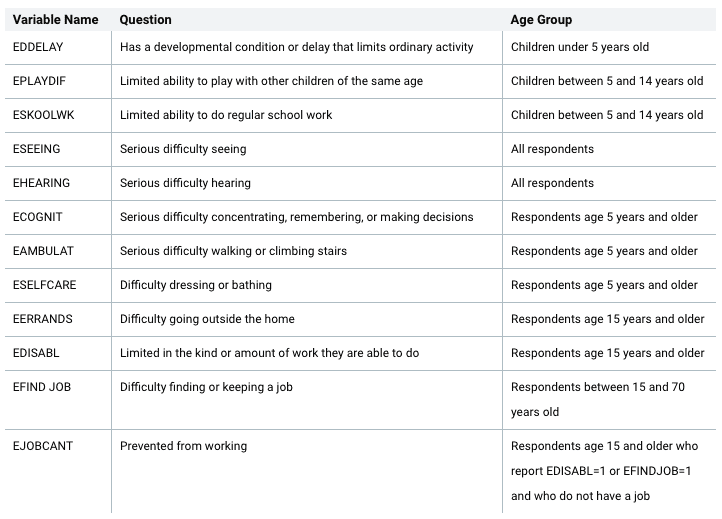Click 'Difficulty dressing or bathing' question
The width and height of the screenshot is (722, 519).
[196, 285]
